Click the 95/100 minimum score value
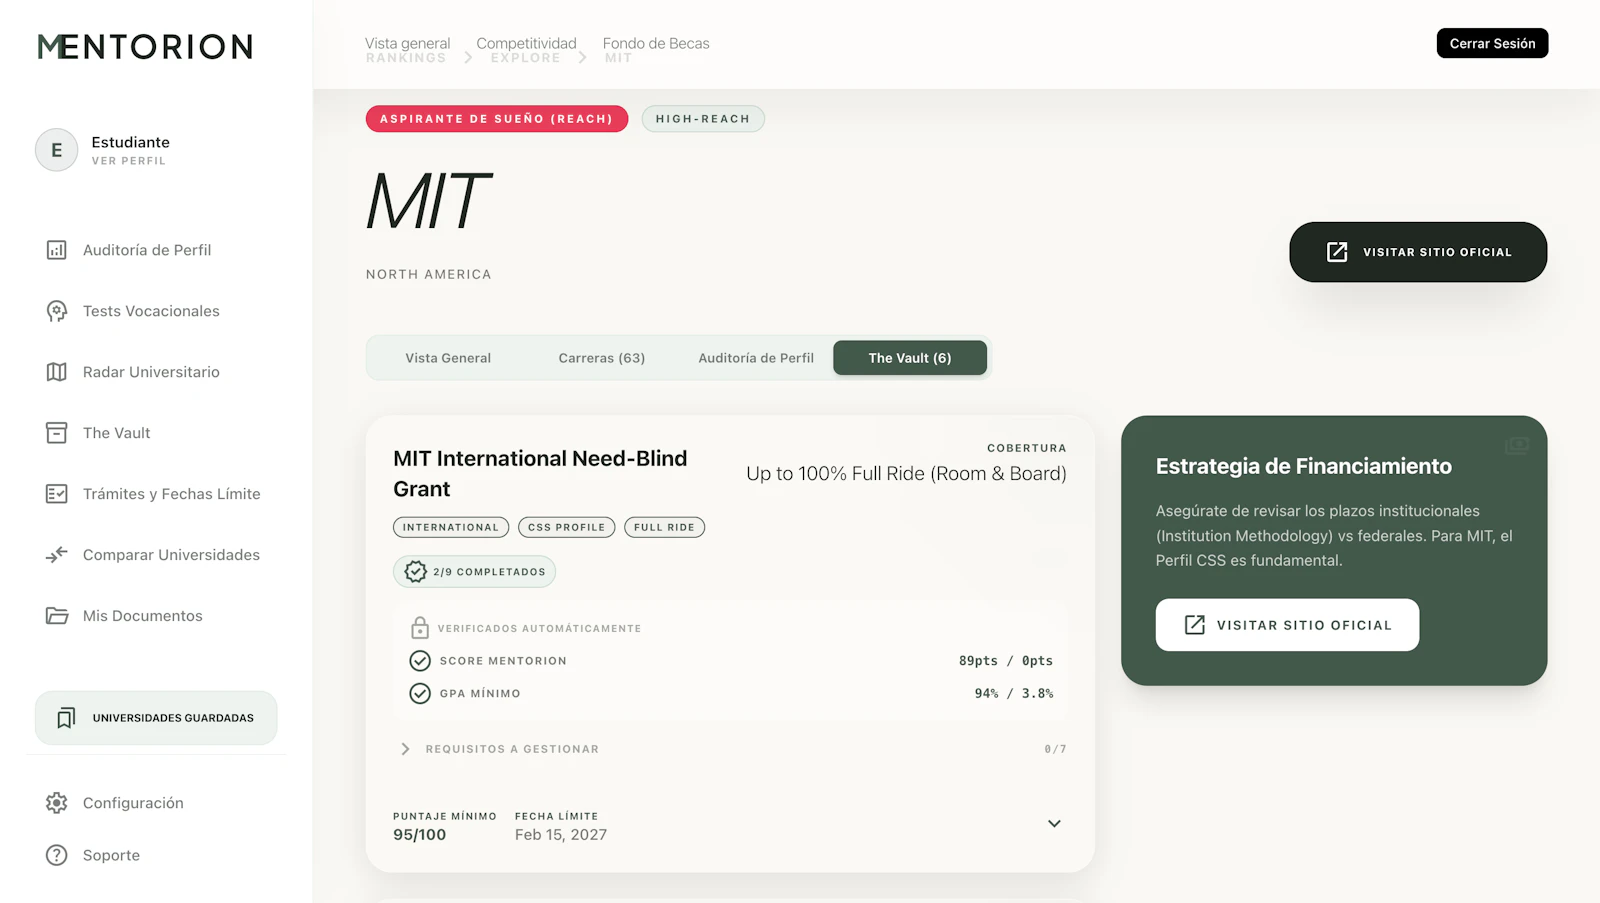Image resolution: width=1600 pixels, height=903 pixels. pyautogui.click(x=420, y=835)
